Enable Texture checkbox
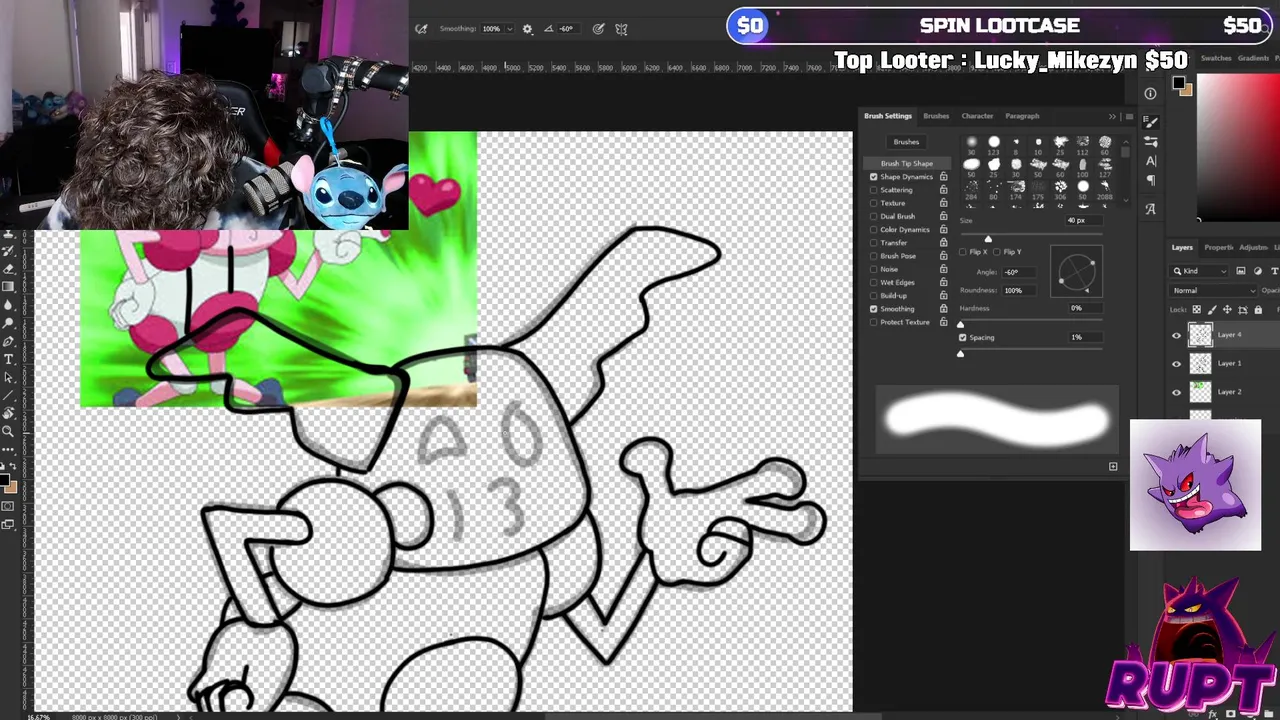 [x=873, y=203]
